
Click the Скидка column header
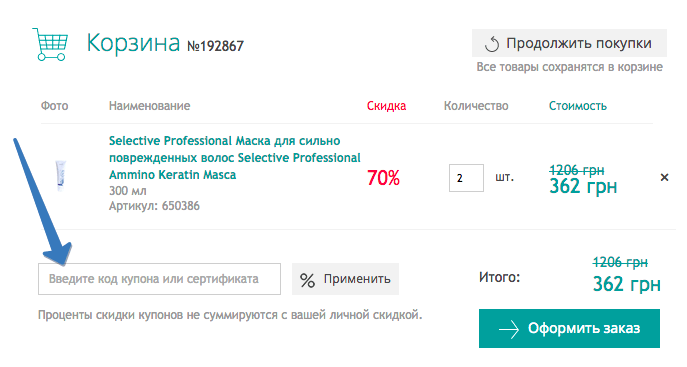386,106
